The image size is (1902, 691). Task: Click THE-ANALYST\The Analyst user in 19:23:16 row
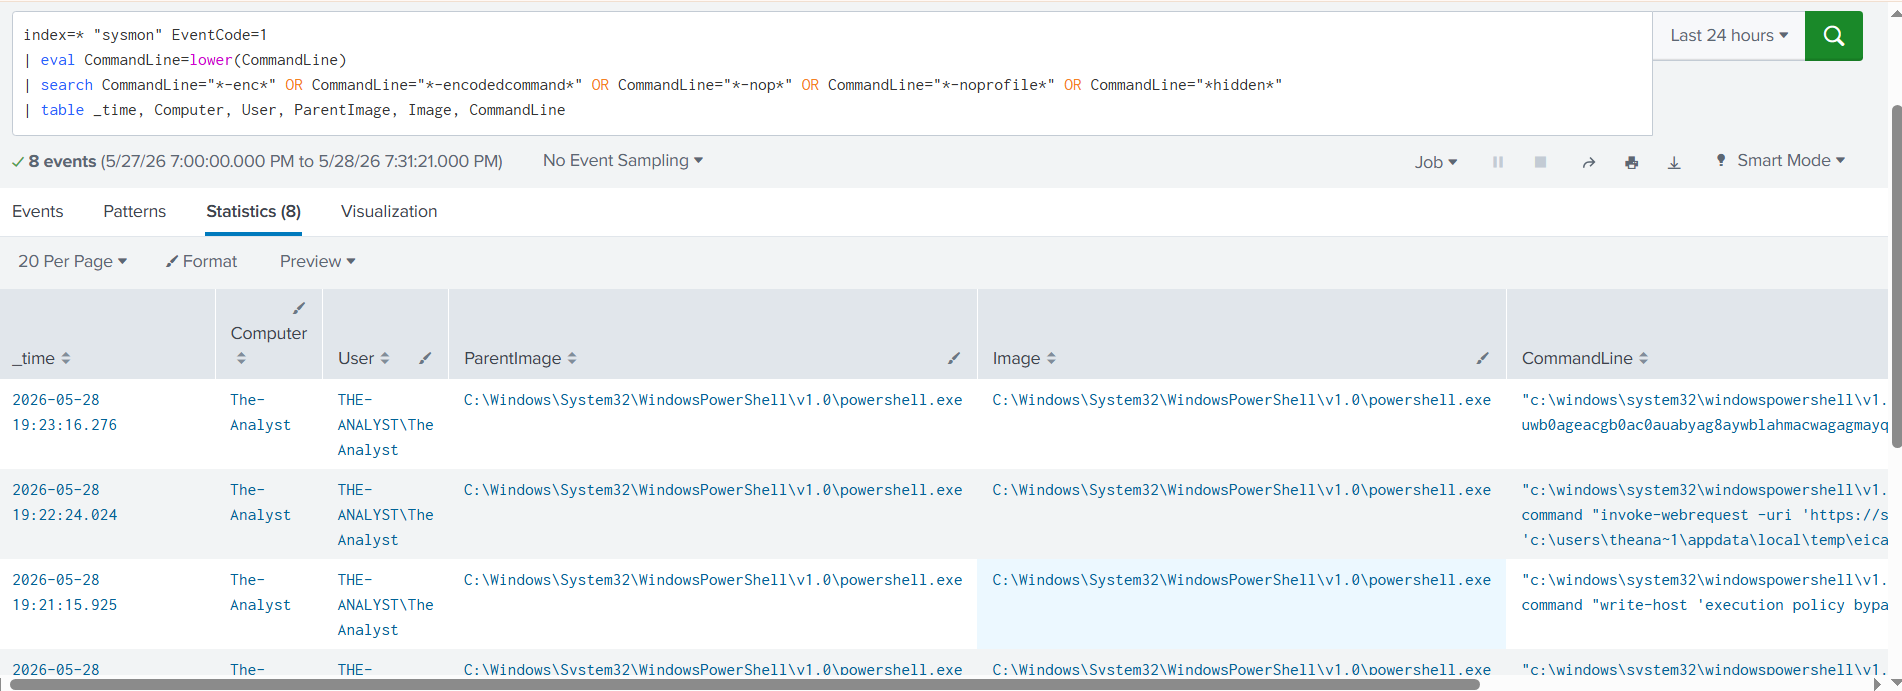(x=385, y=425)
